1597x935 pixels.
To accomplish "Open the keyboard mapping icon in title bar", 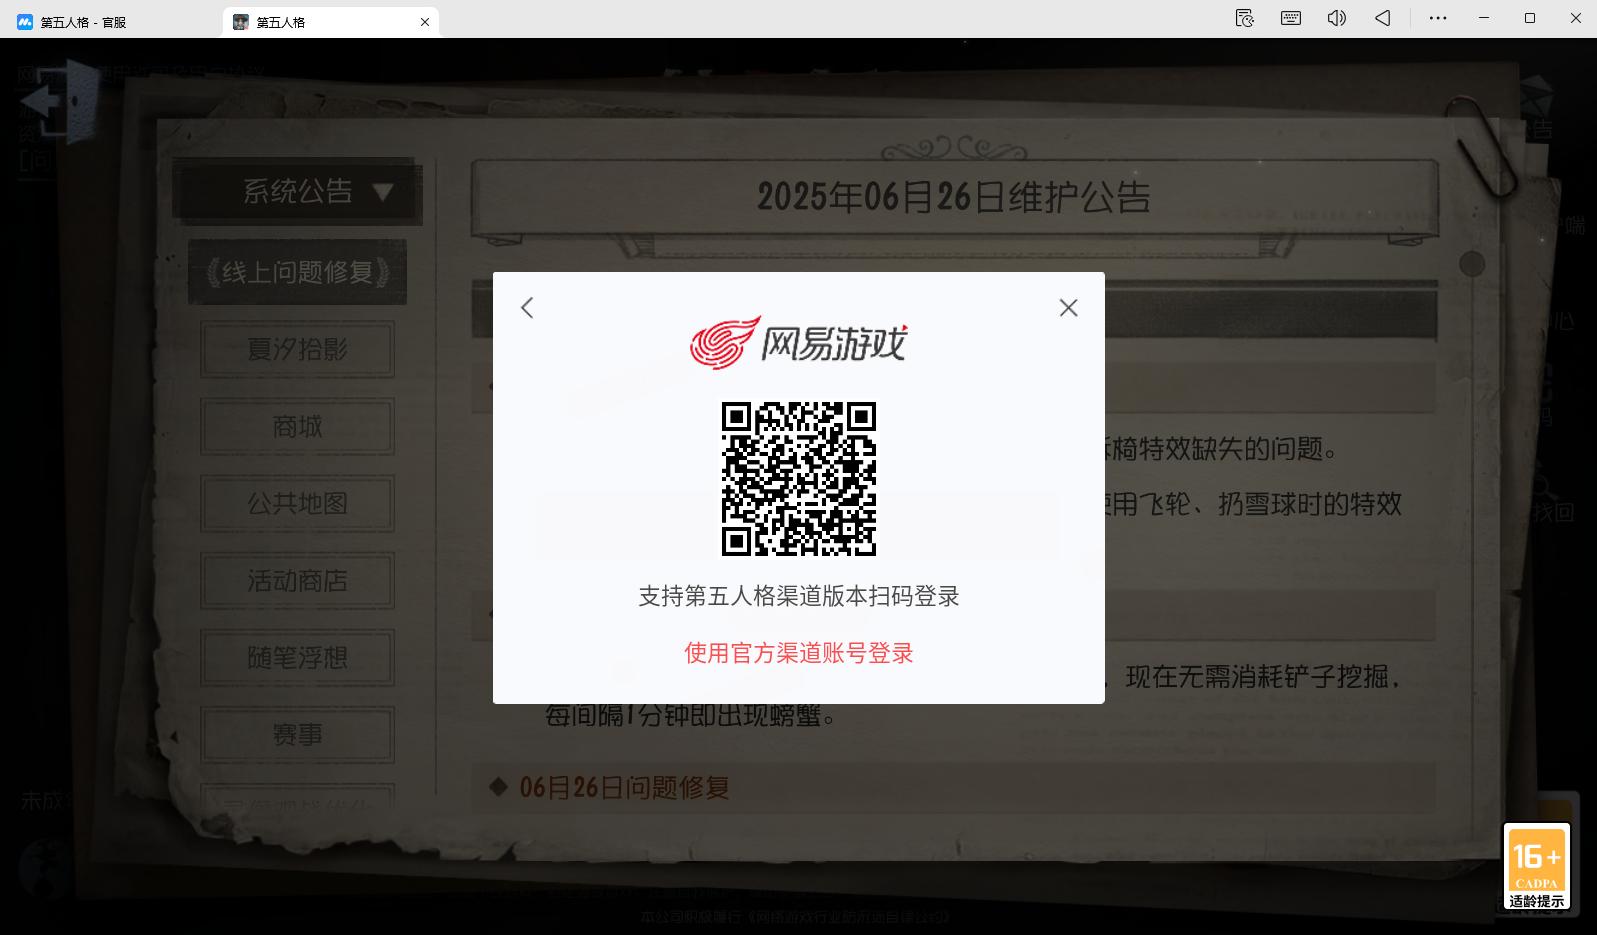I will (1290, 18).
